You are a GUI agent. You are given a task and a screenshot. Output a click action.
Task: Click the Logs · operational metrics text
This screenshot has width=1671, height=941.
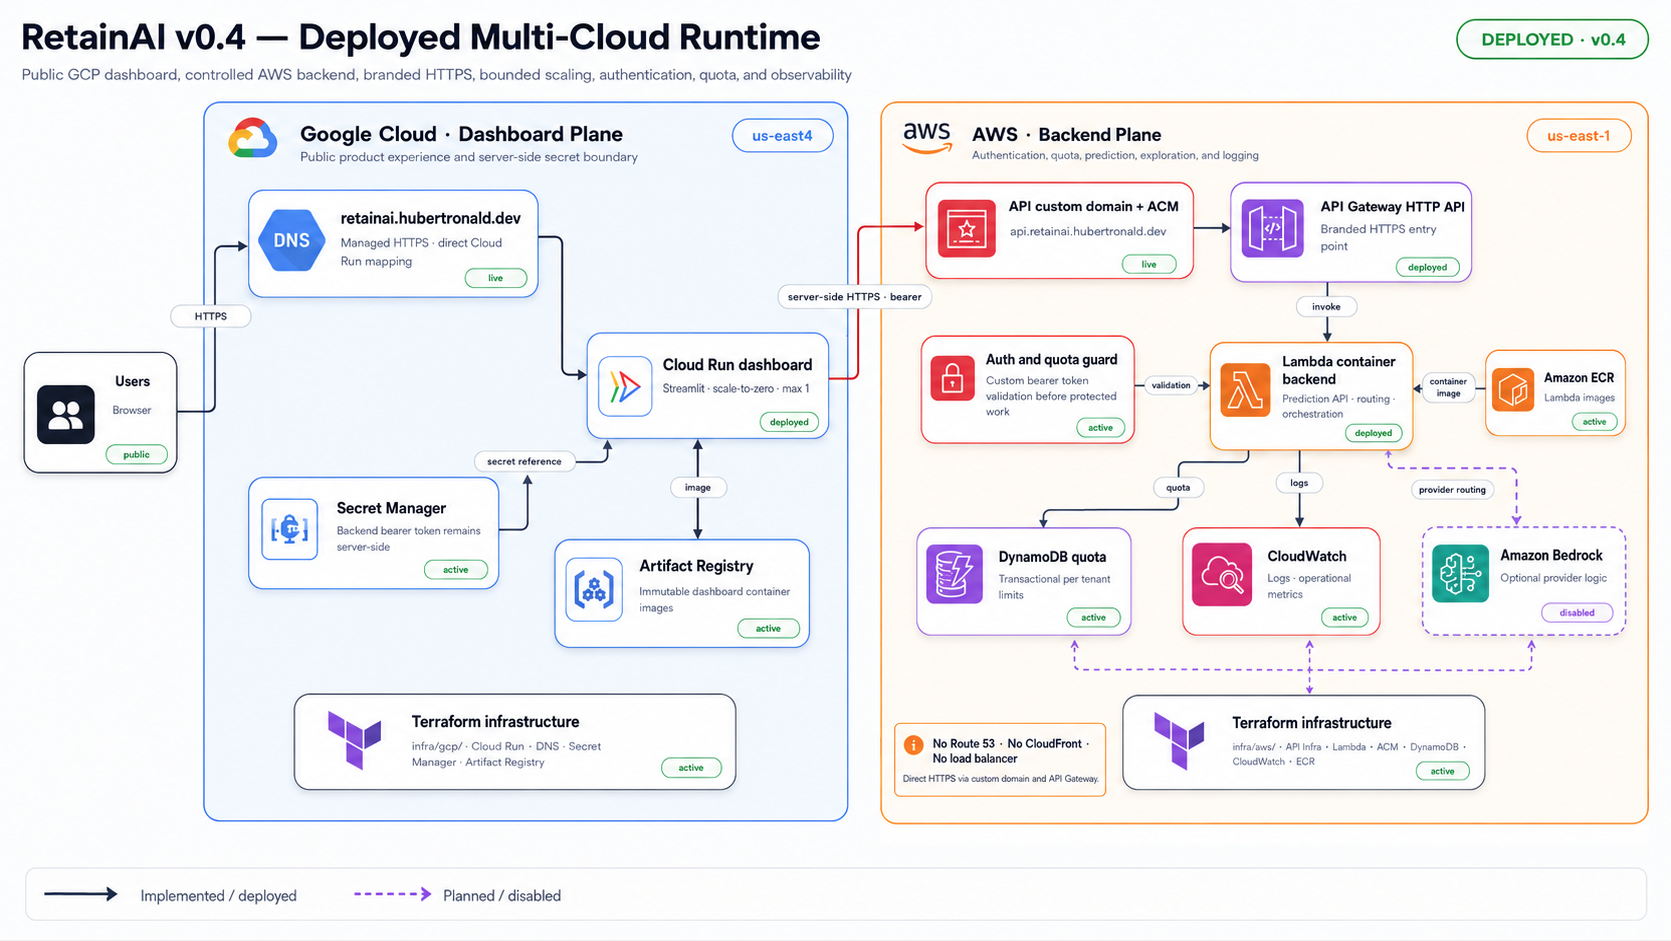1309,586
